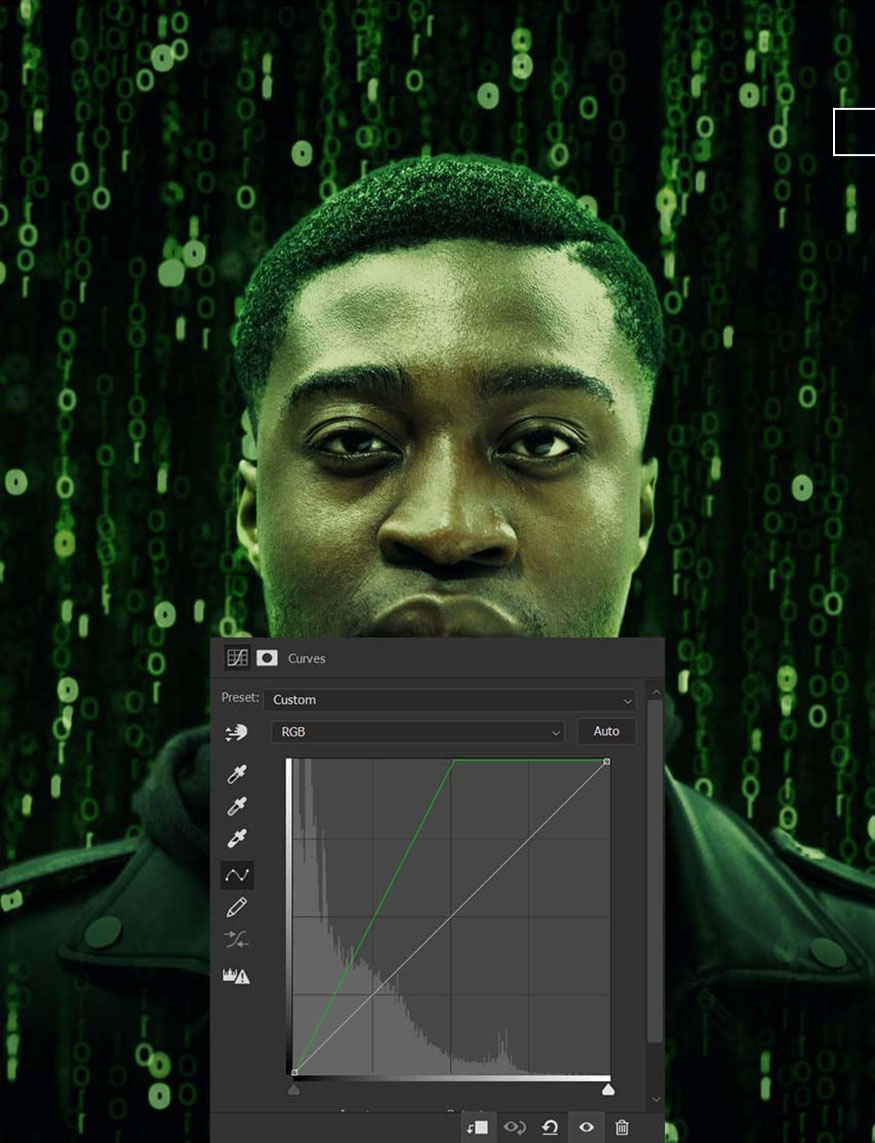The width and height of the screenshot is (875, 1143).
Task: Click the smooth curve values icon
Action: tap(236, 940)
